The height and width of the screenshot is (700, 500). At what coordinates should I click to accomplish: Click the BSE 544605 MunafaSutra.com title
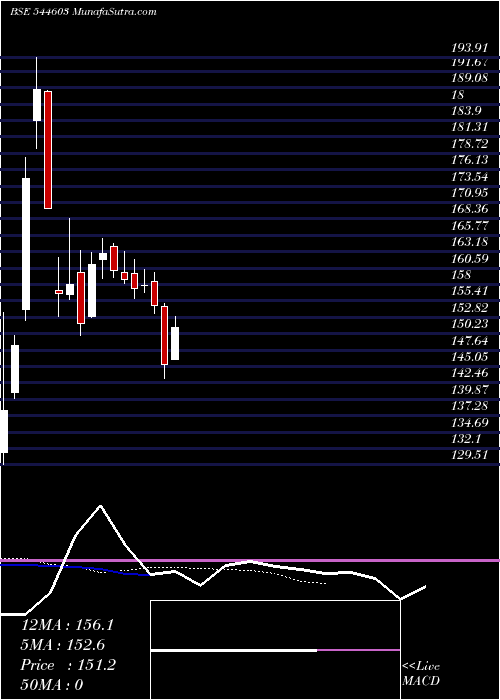tap(83, 12)
